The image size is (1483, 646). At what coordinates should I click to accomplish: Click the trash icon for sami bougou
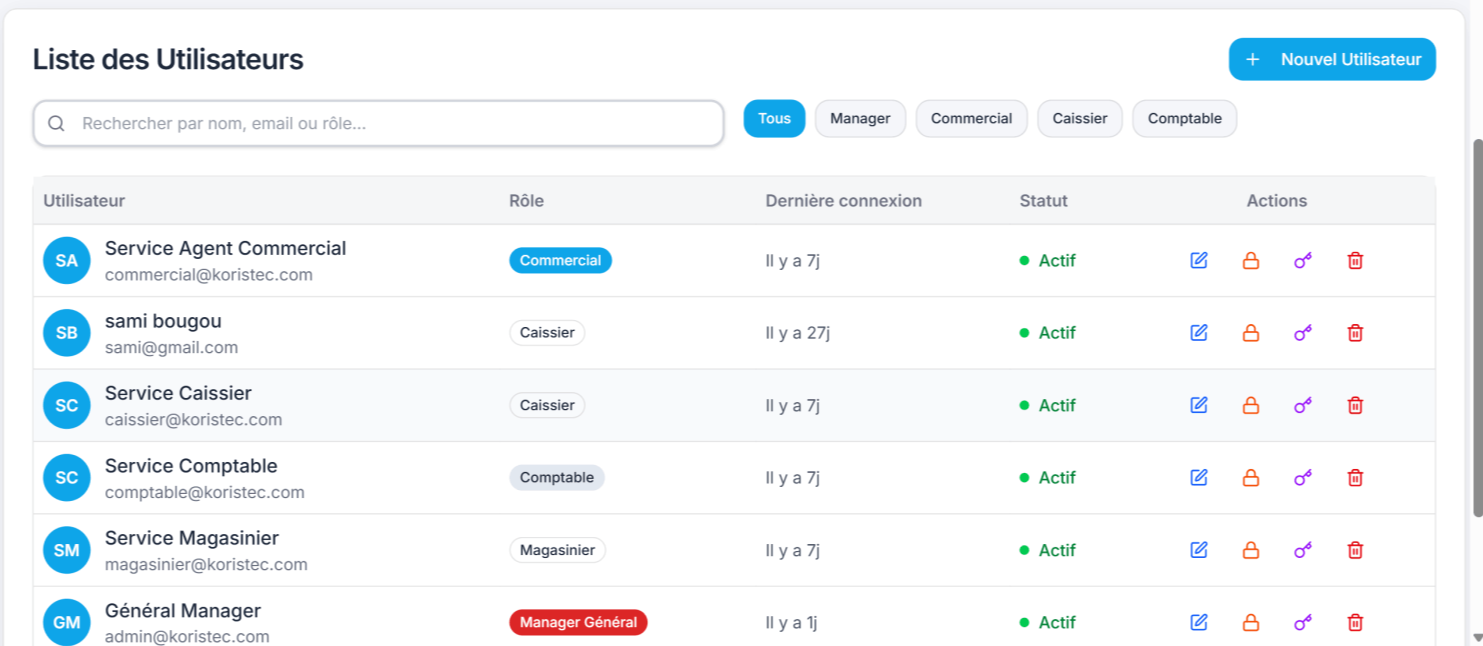1355,333
